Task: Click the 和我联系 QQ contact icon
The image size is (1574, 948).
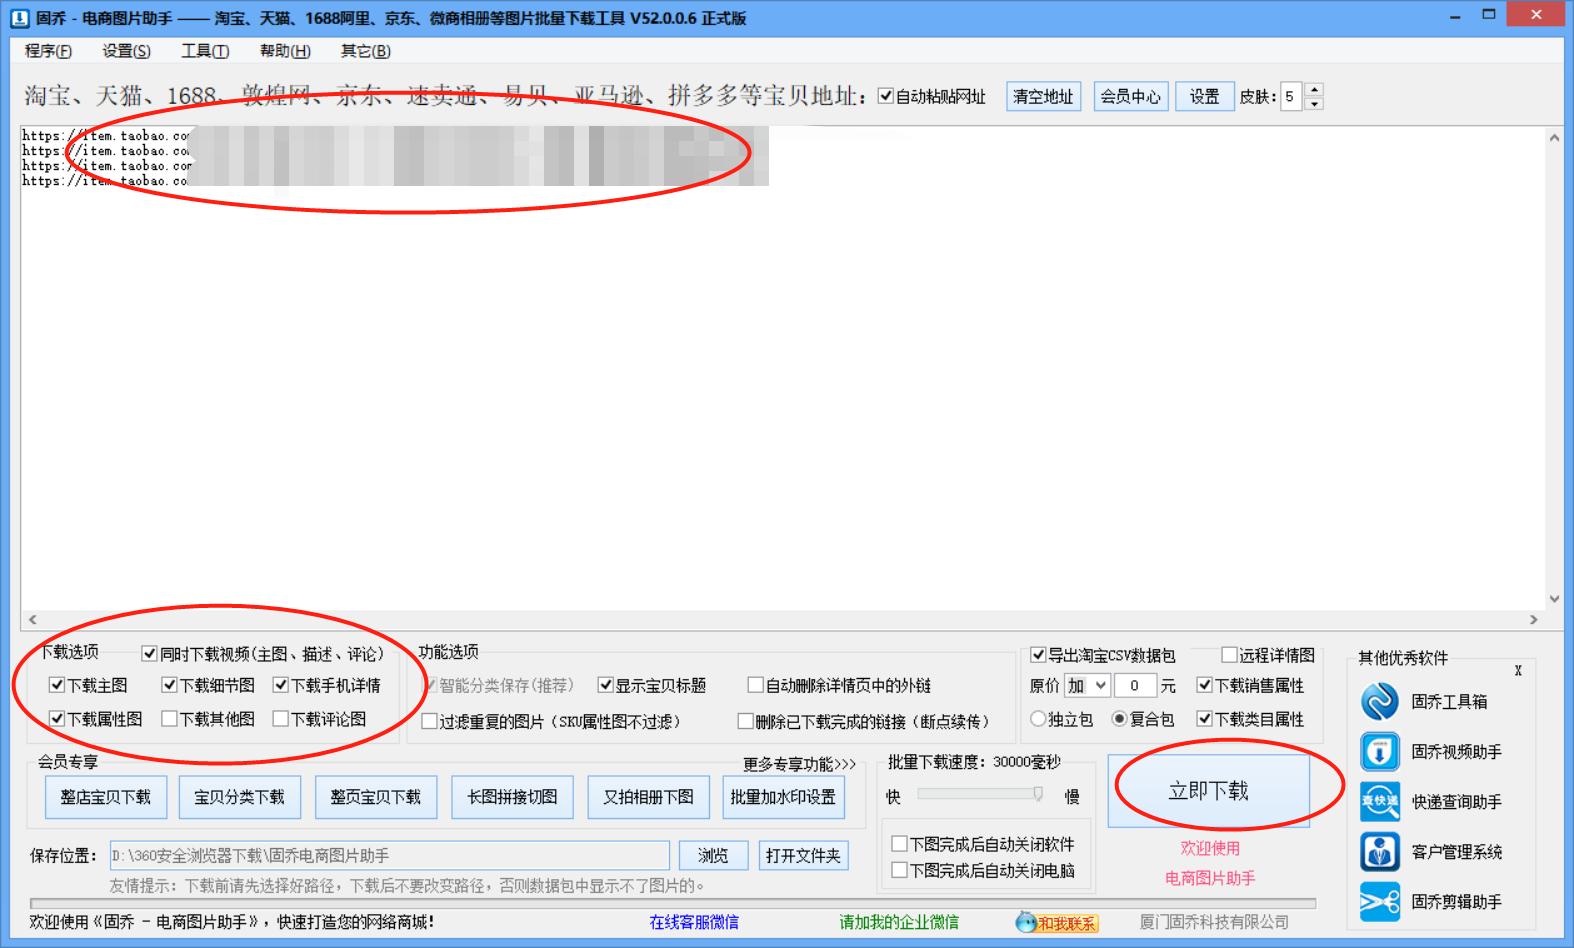Action: point(1056,922)
